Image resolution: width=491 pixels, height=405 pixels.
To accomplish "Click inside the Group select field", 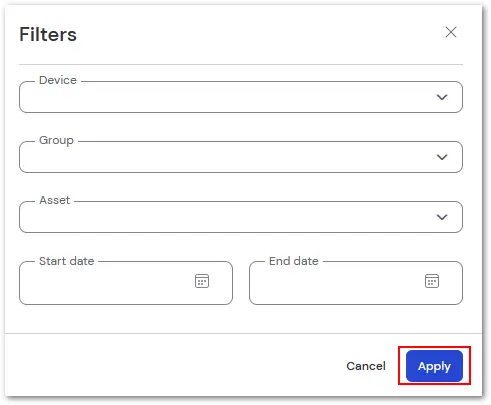I will tap(241, 157).
